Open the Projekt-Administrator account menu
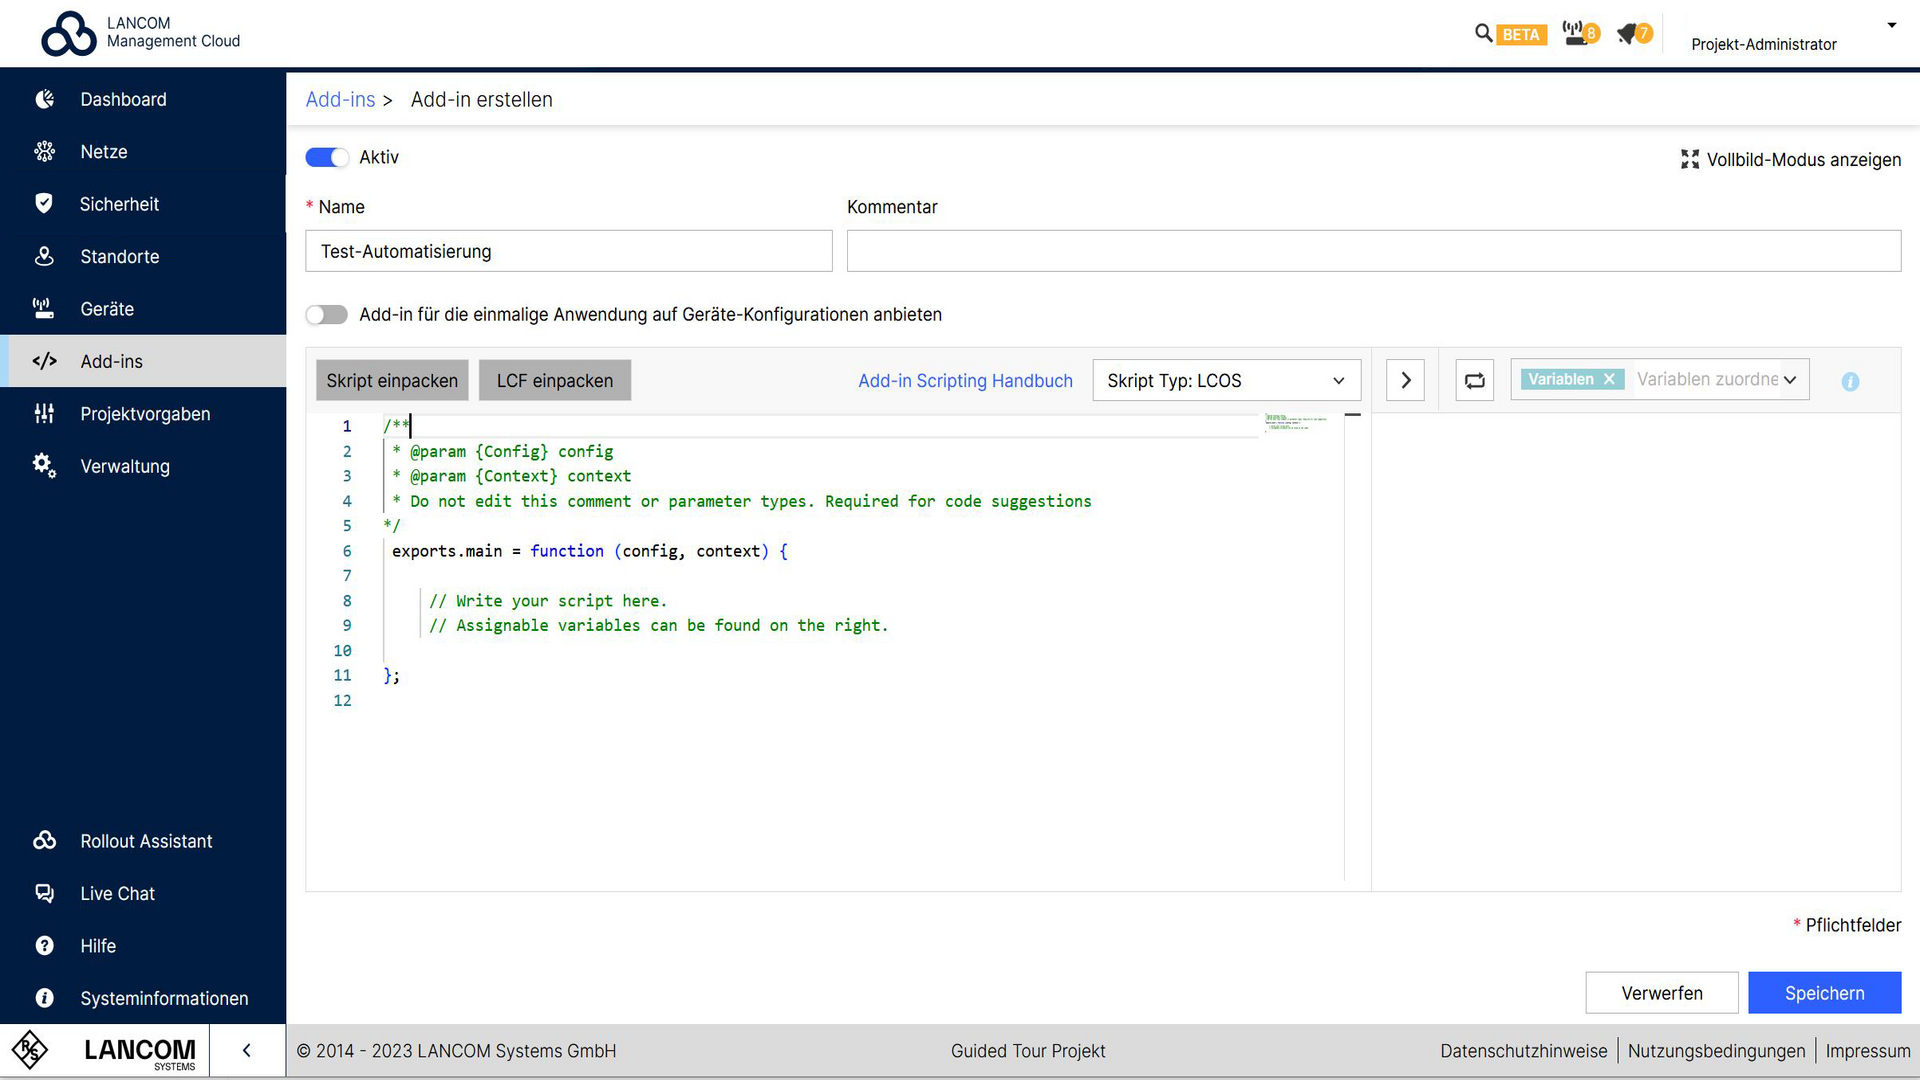The height and width of the screenshot is (1080, 1920). [1763, 44]
